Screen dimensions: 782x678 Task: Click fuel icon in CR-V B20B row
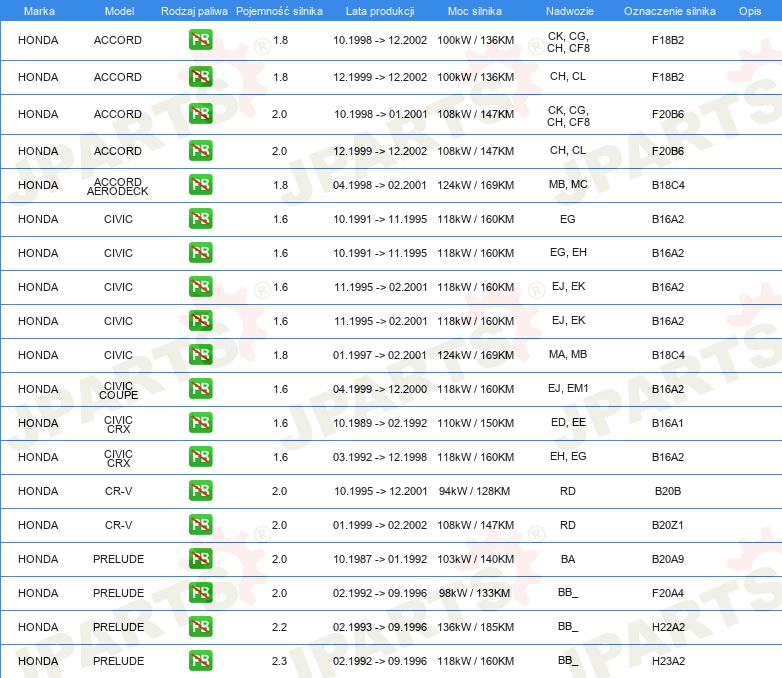[x=200, y=490]
